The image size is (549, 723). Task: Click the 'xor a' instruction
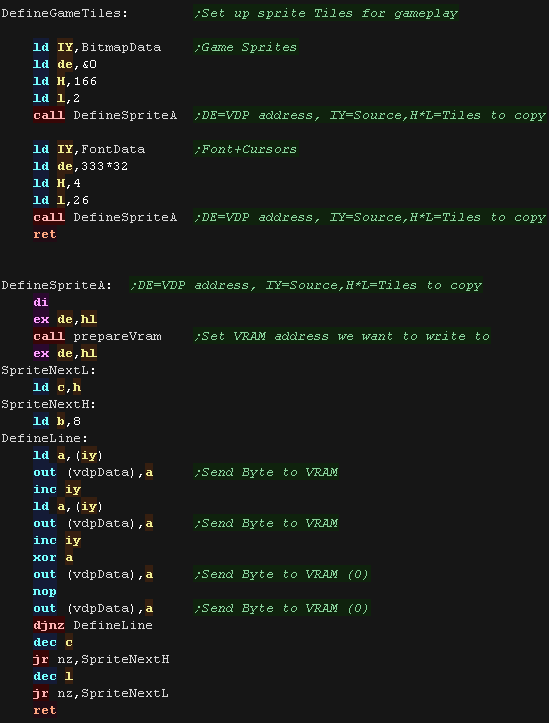pos(53,557)
